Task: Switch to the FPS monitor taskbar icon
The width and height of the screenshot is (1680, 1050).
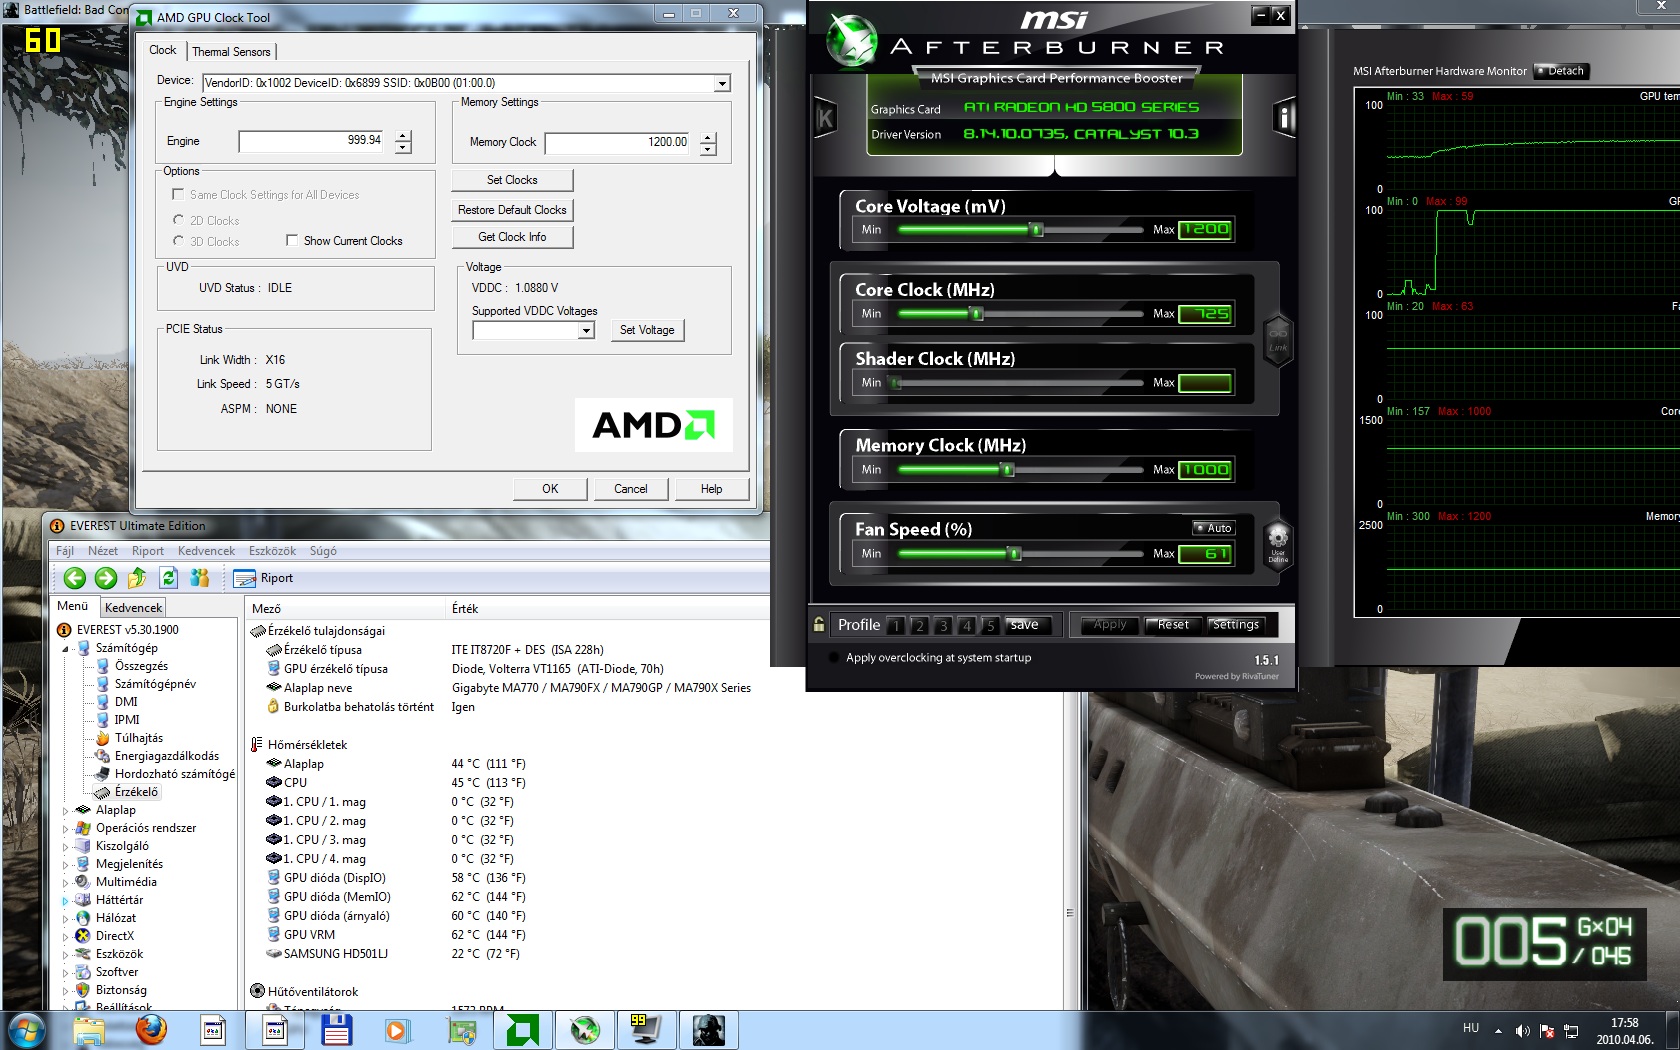Action: pyautogui.click(x=646, y=1029)
